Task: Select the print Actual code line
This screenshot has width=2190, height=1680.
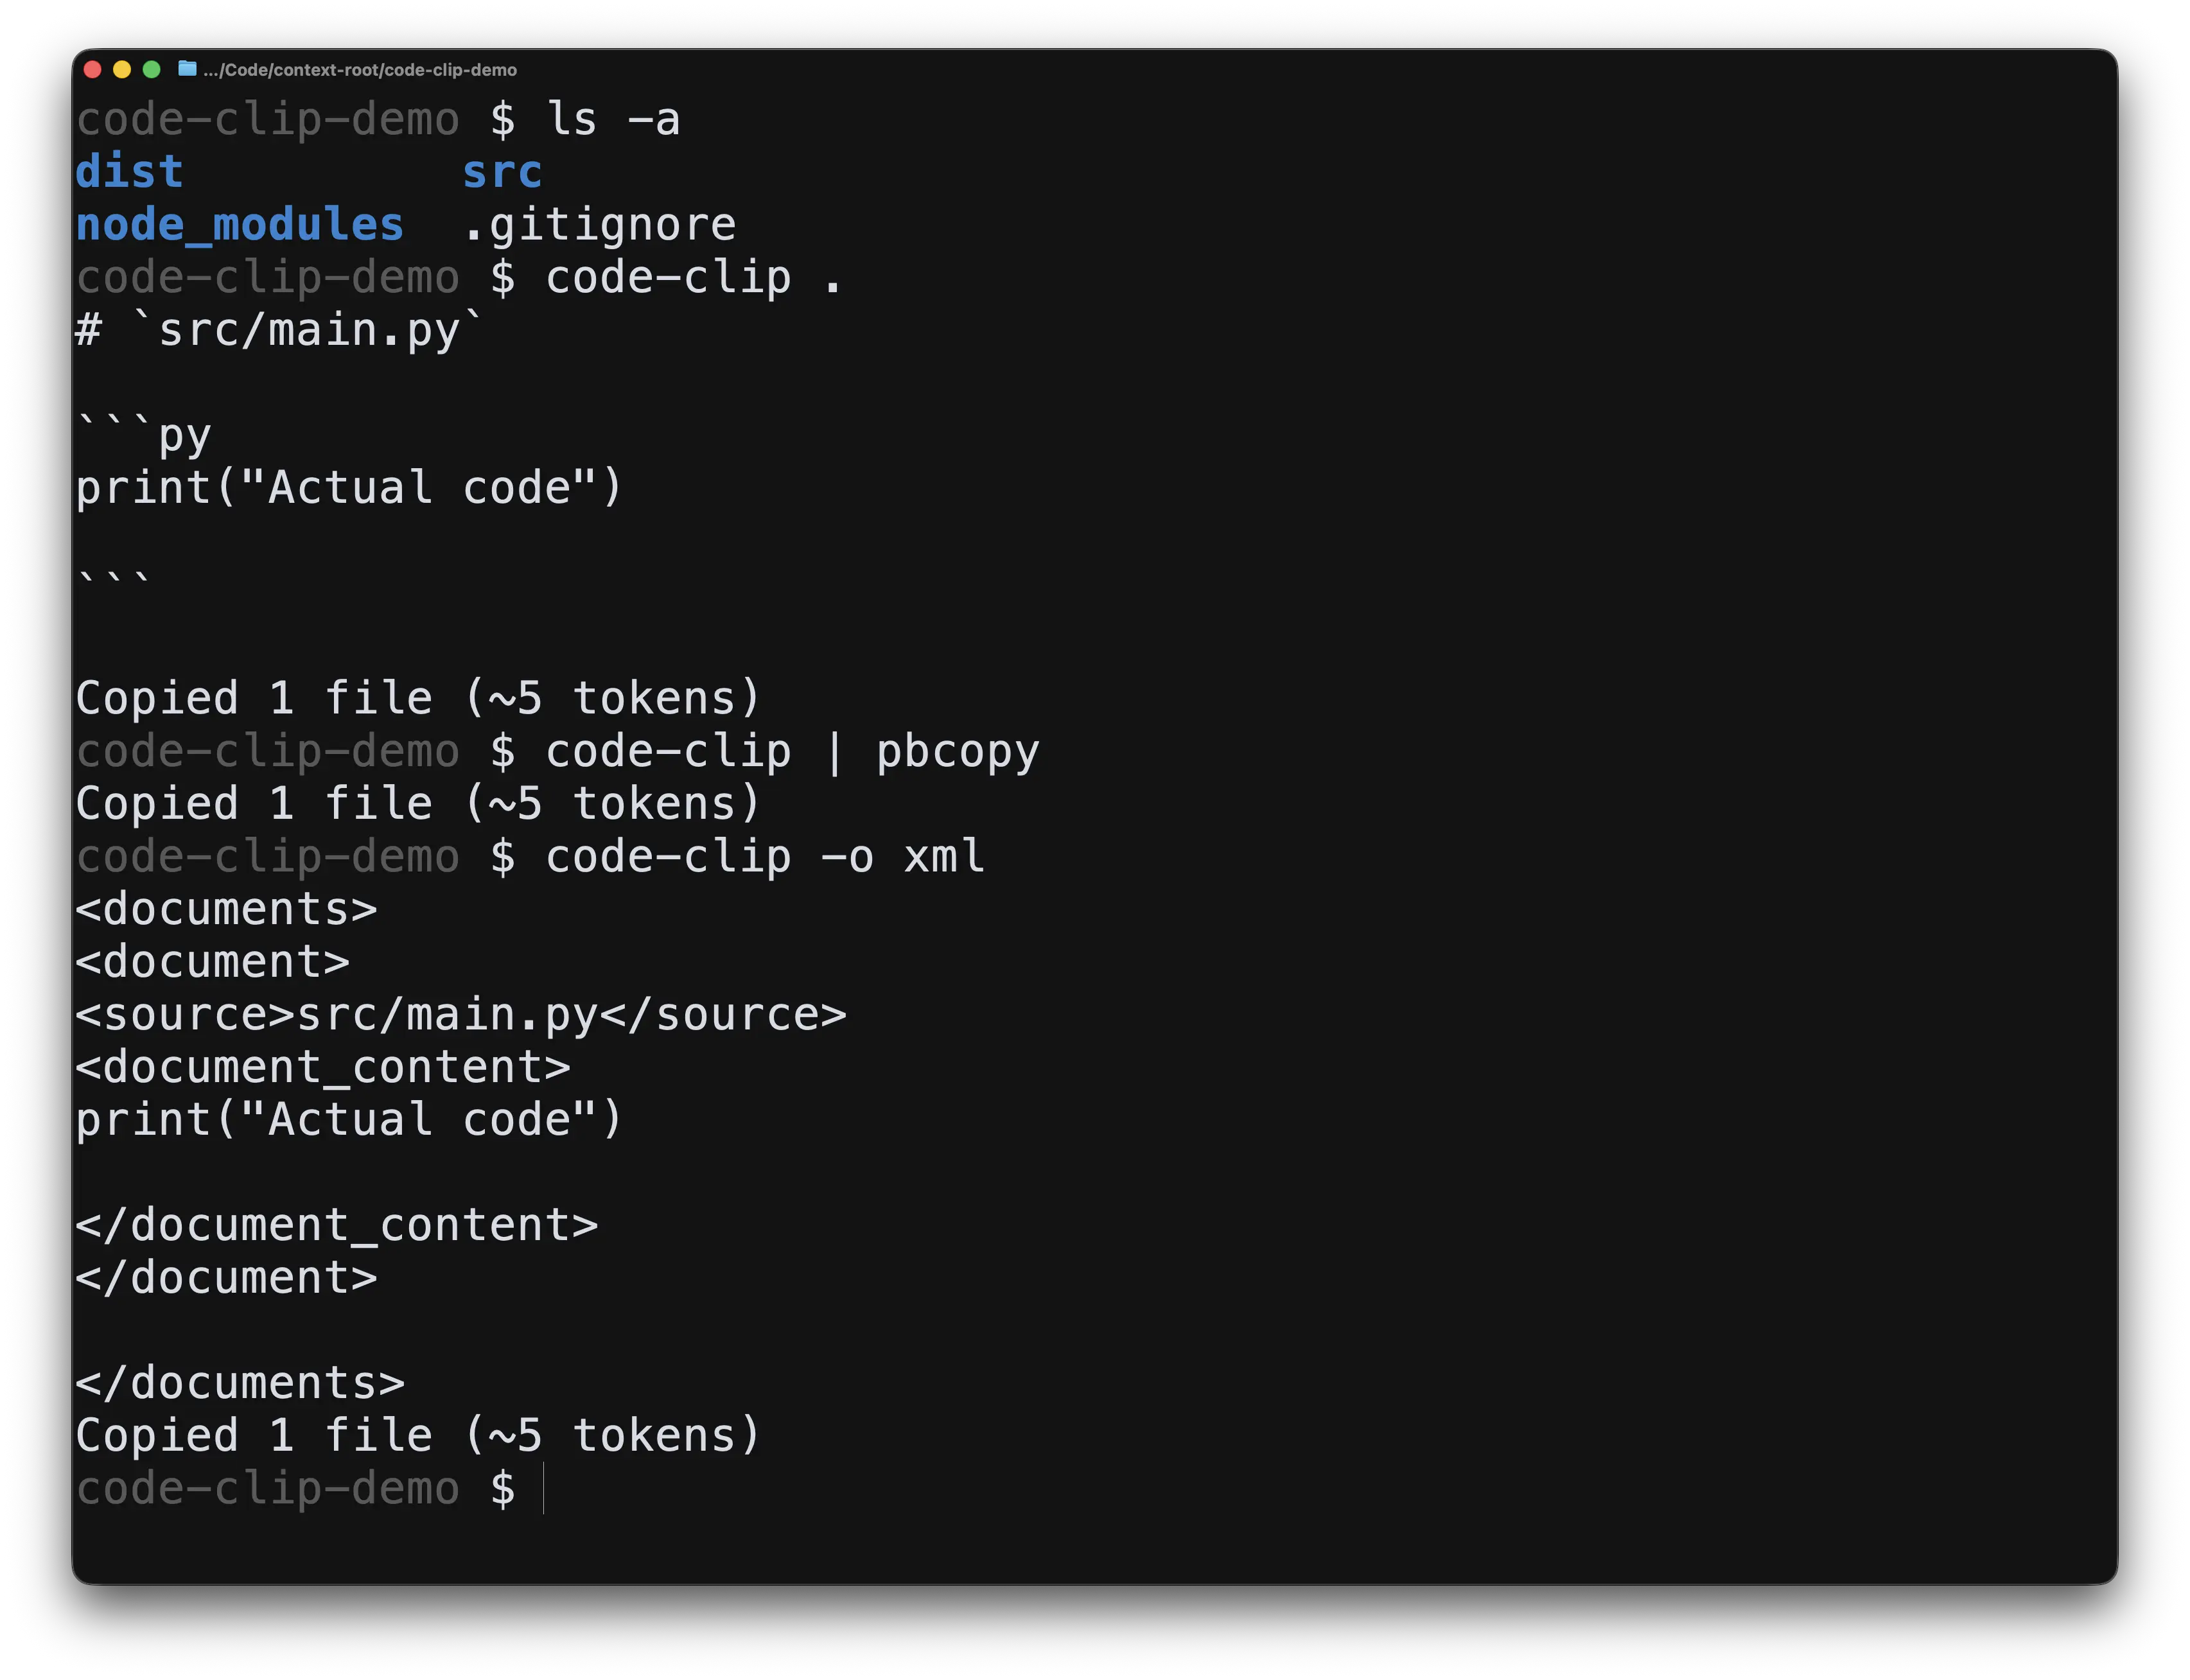Action: (349, 487)
